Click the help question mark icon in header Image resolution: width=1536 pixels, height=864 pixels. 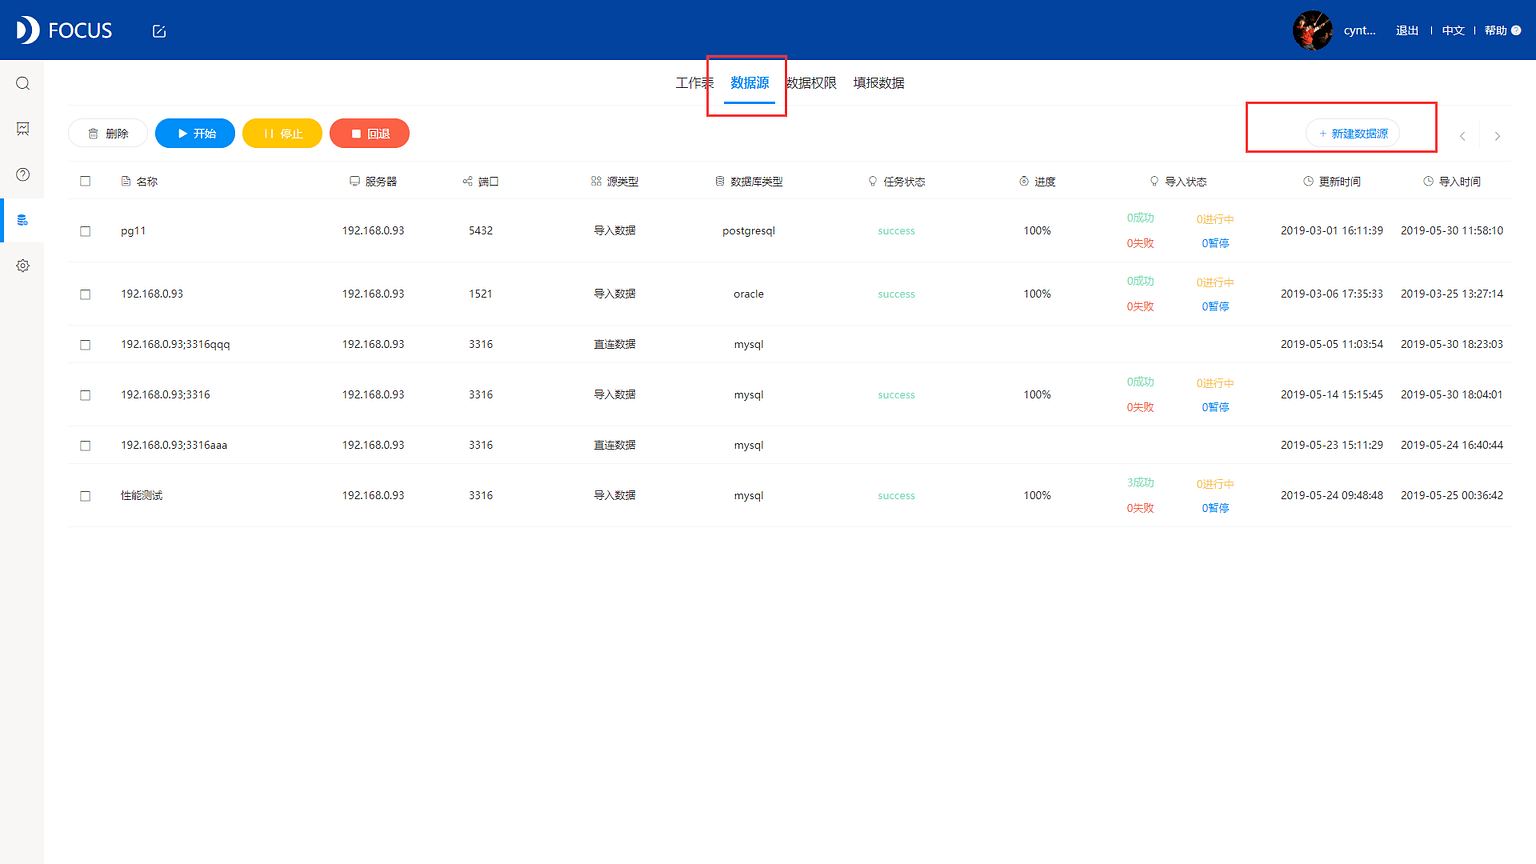(x=1516, y=31)
